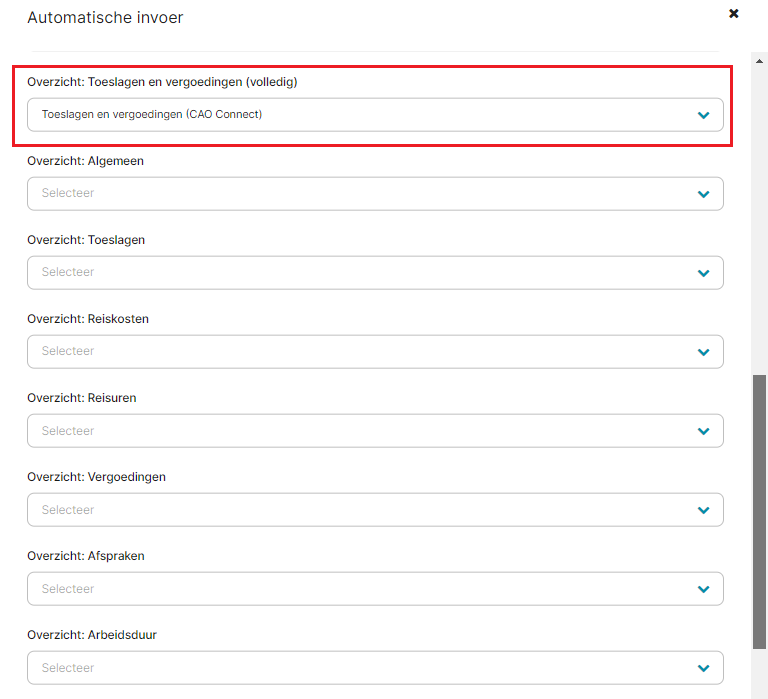Screen dimensions: 768x699
Task: Click chevron icon in Overzicht: Toeslagen field
Action: [x=703, y=273]
